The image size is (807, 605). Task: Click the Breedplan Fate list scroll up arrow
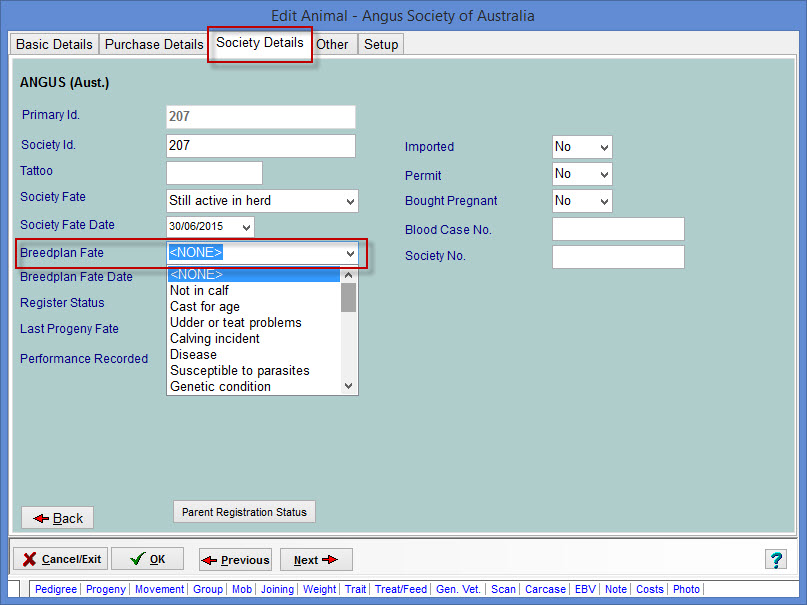[x=348, y=275]
